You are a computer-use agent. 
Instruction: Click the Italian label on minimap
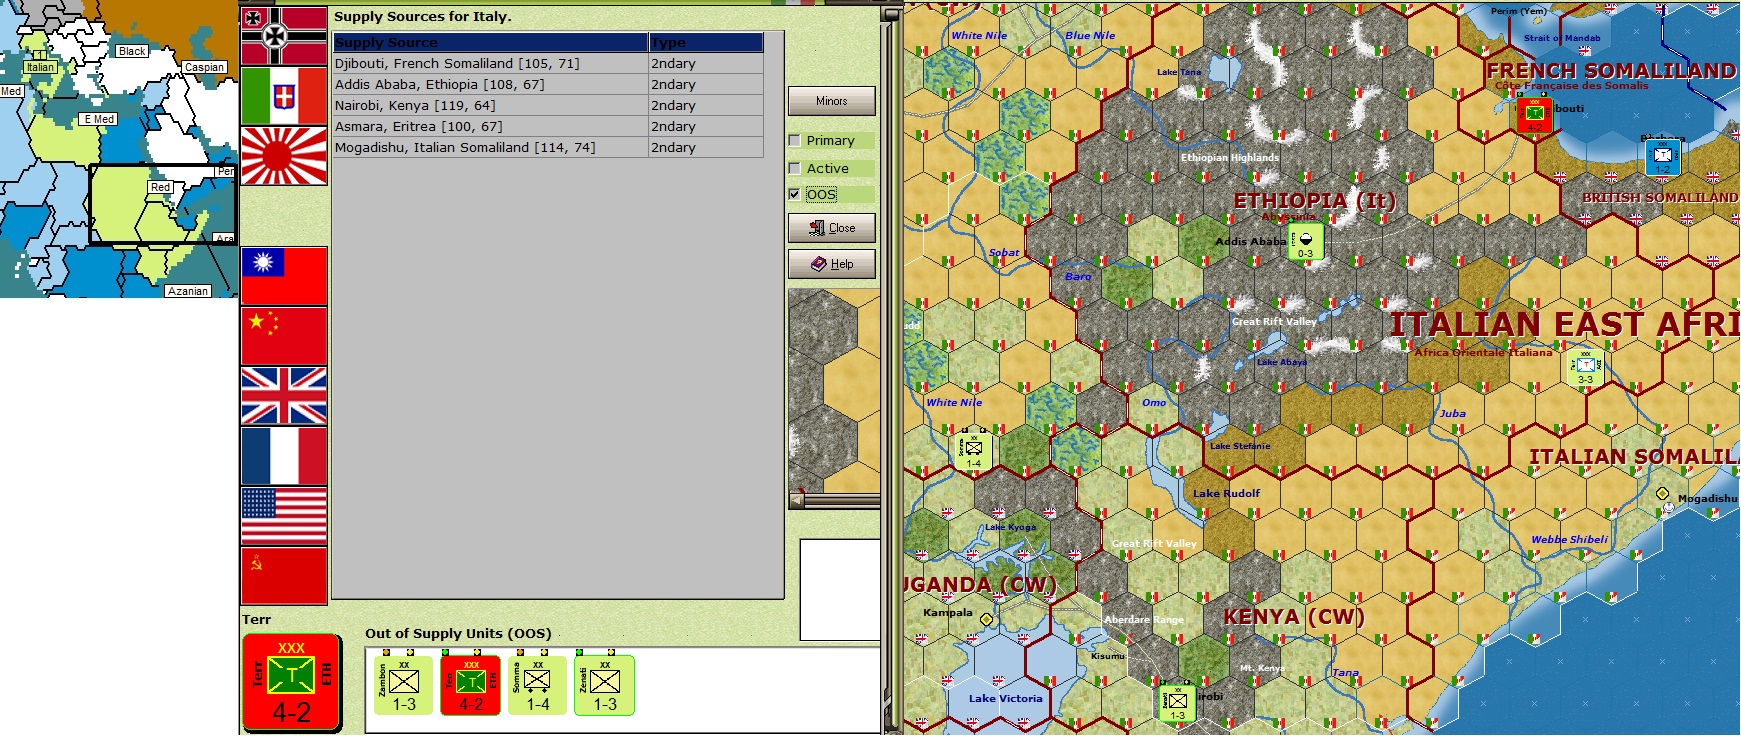click(x=40, y=68)
